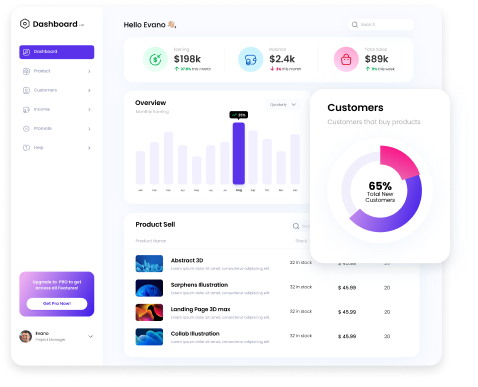The width and height of the screenshot is (478, 387).
Task: Open the Promote sidebar menu item
Action: pyautogui.click(x=57, y=129)
